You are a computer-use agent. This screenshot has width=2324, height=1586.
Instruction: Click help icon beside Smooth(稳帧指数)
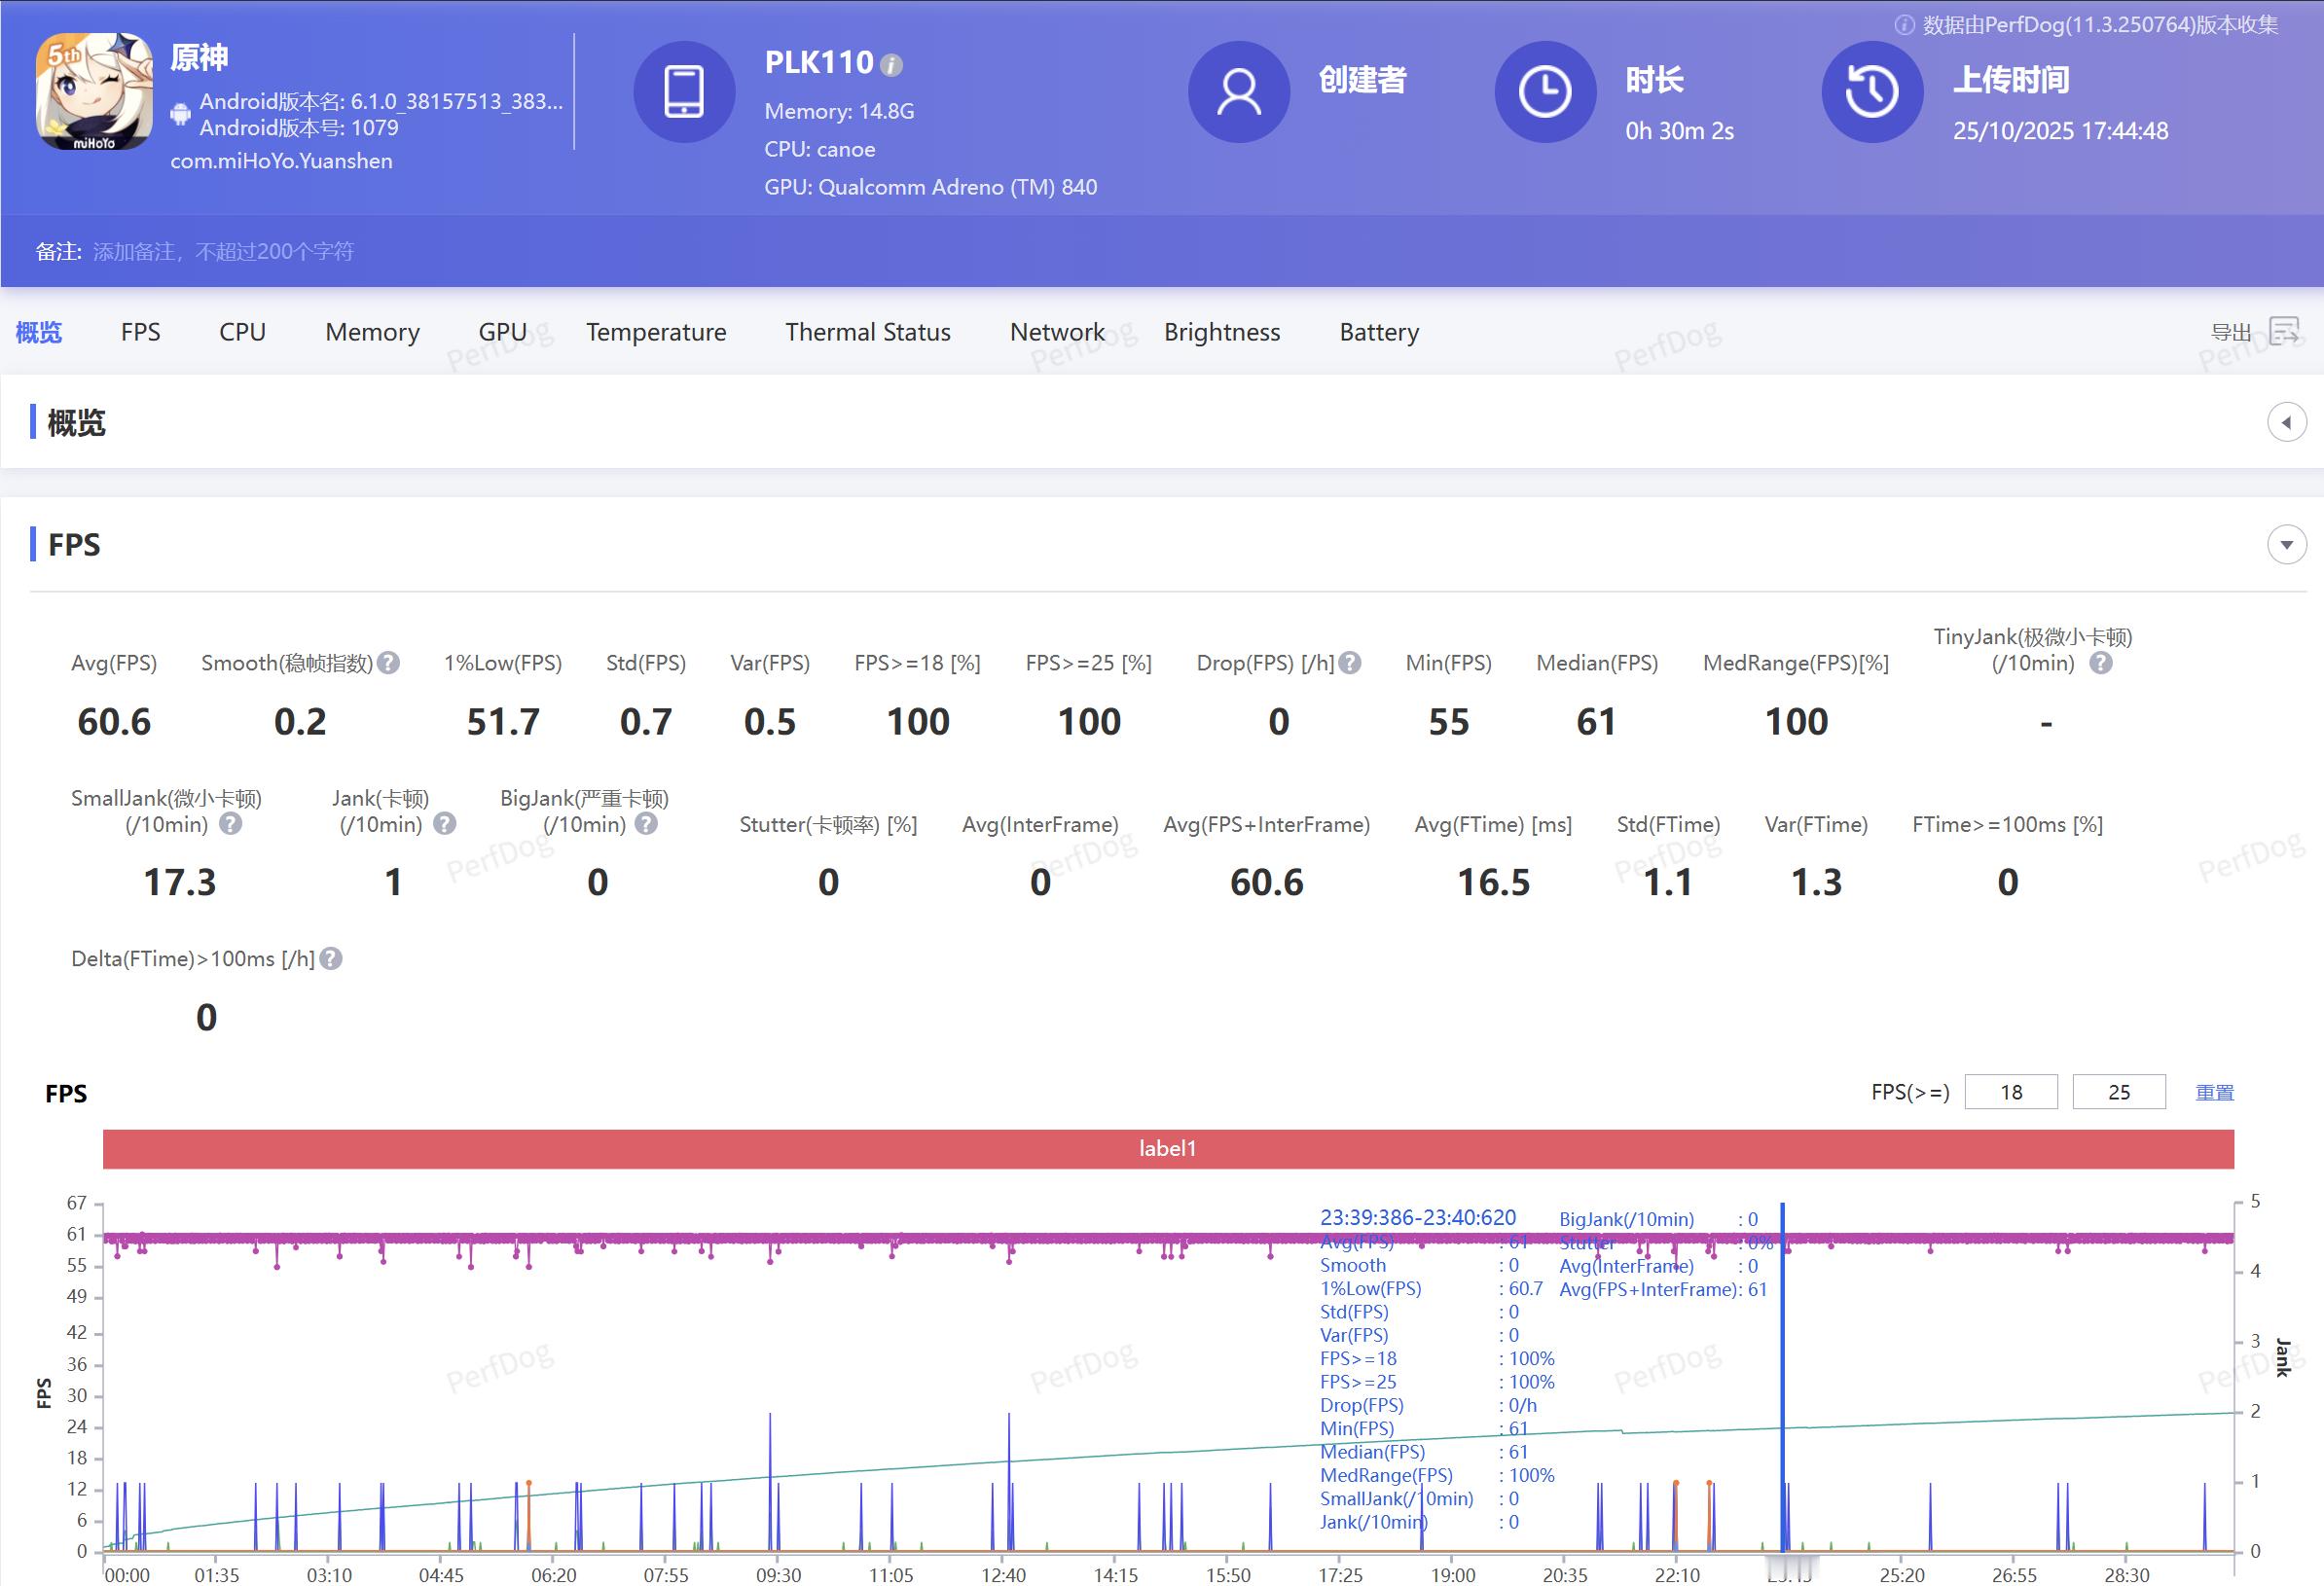pyautogui.click(x=389, y=663)
